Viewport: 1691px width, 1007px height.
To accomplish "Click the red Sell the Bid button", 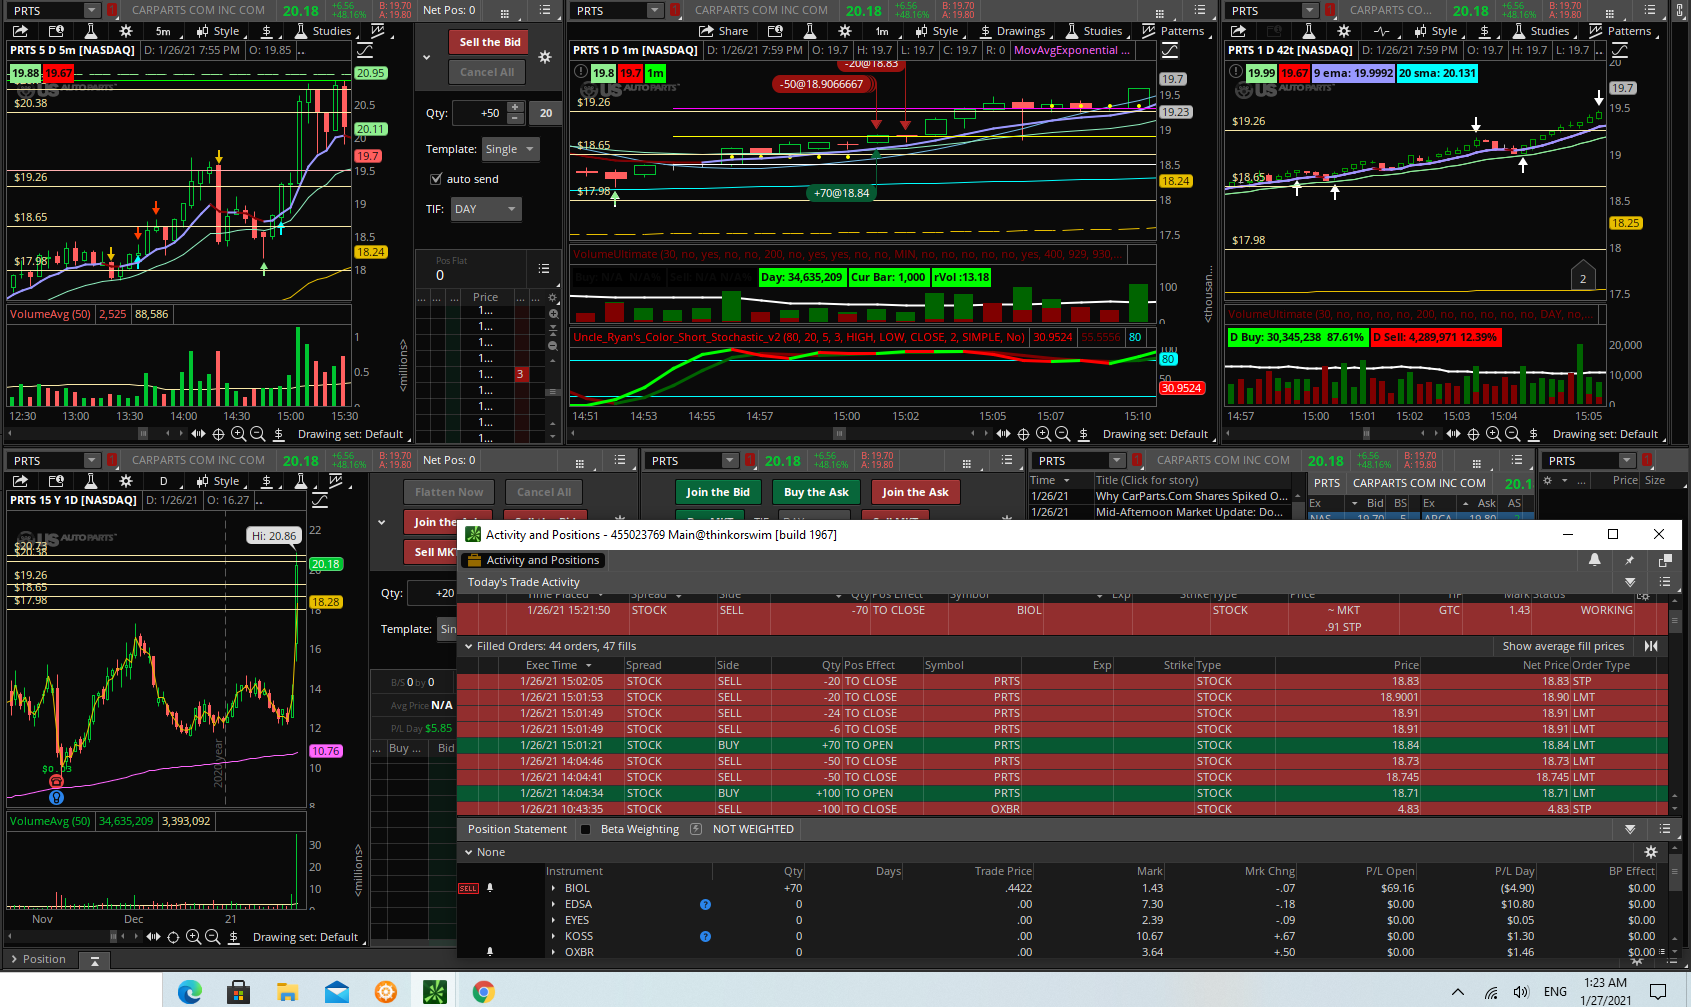I will pos(489,42).
